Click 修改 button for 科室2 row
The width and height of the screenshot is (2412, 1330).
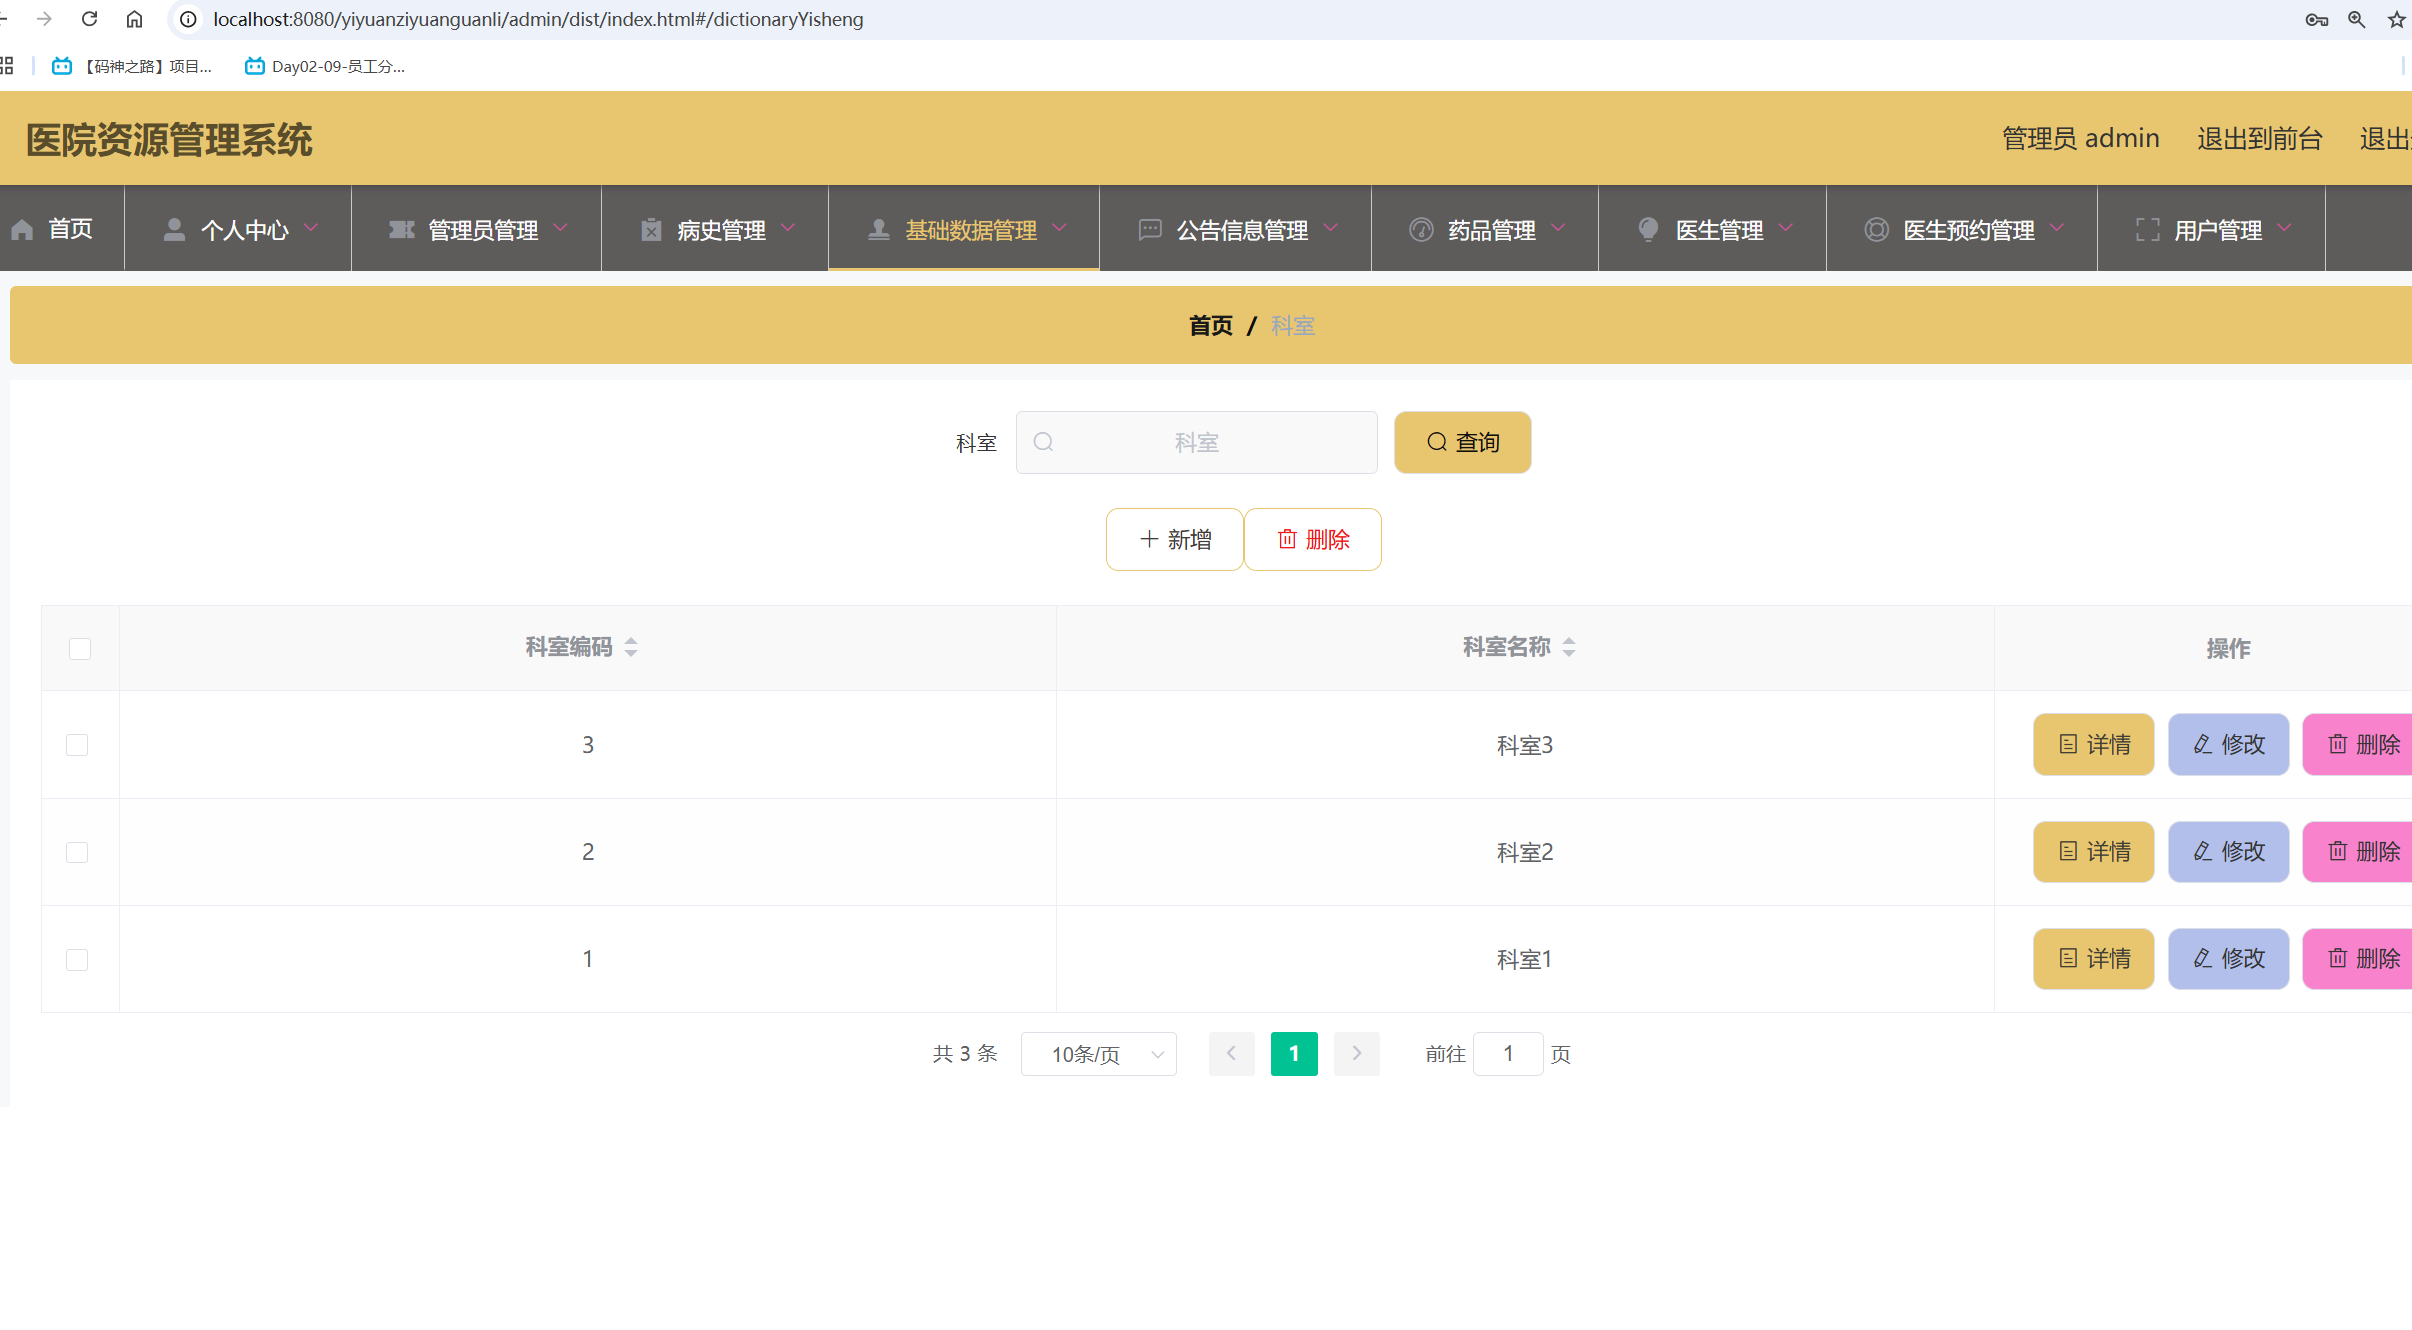point(2228,852)
